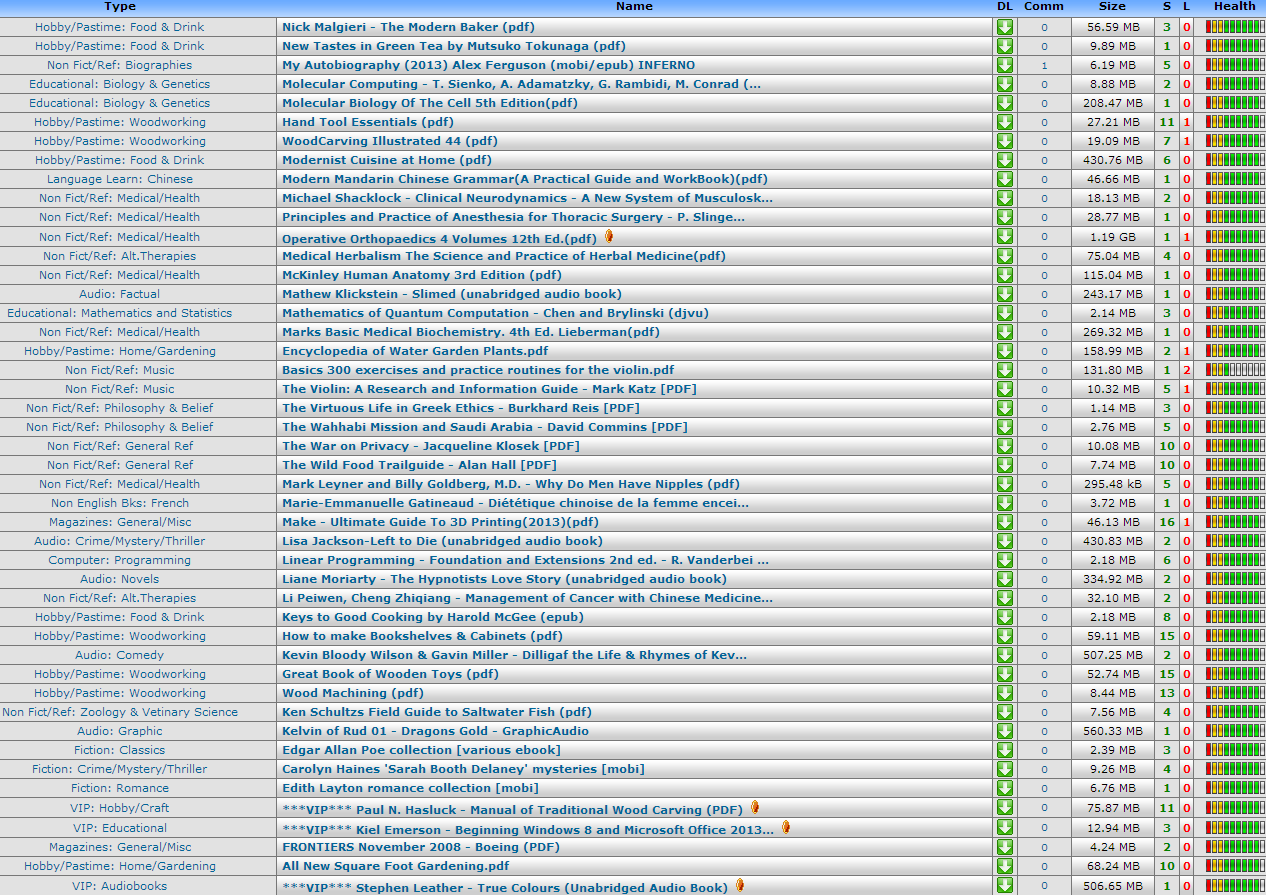Sort by seeders S column header
Screen dimensions: 1266x895
coord(1167,7)
